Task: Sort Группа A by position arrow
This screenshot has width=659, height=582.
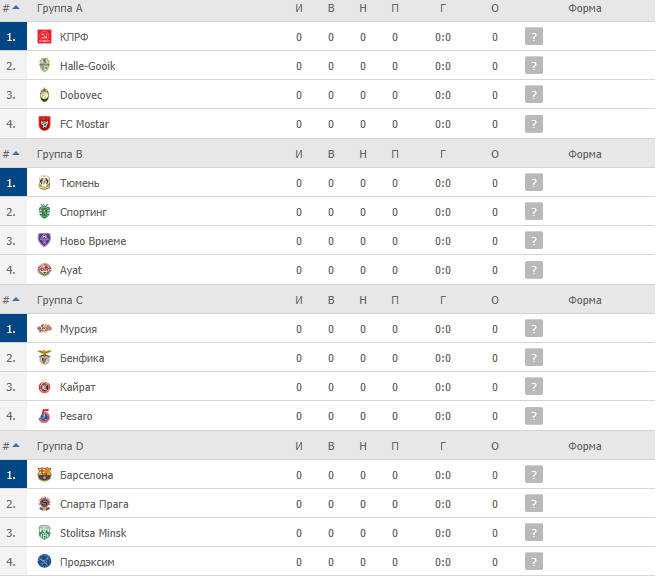Action: (16, 8)
